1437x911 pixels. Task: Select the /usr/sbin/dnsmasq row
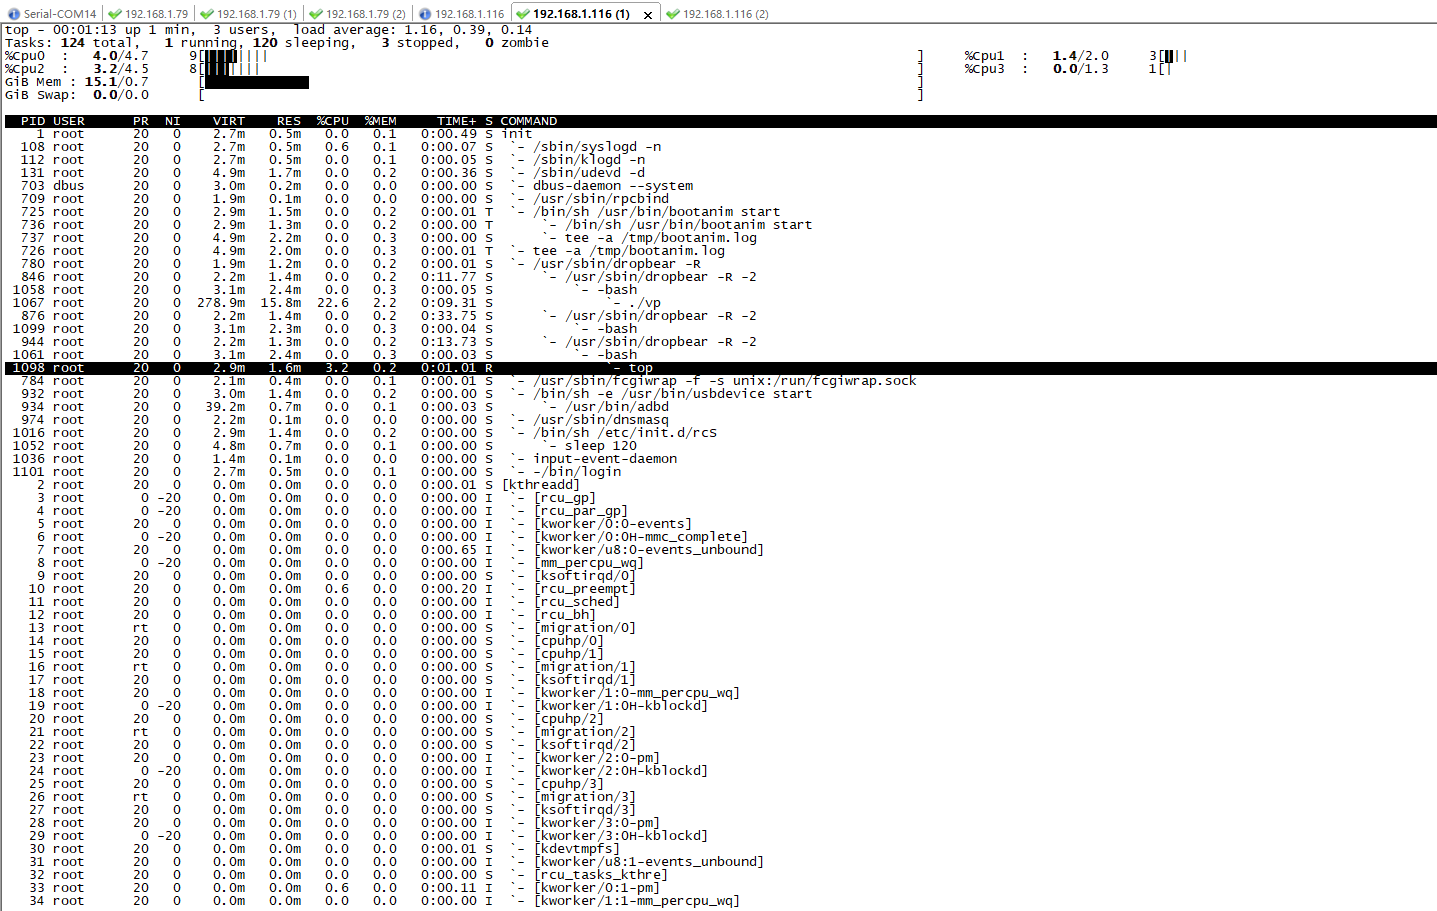click(x=720, y=420)
